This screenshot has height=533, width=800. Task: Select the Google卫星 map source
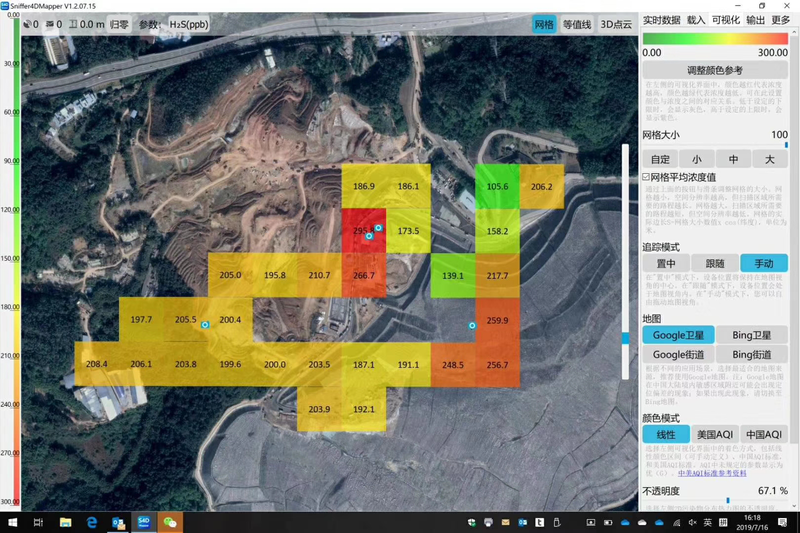tap(678, 335)
